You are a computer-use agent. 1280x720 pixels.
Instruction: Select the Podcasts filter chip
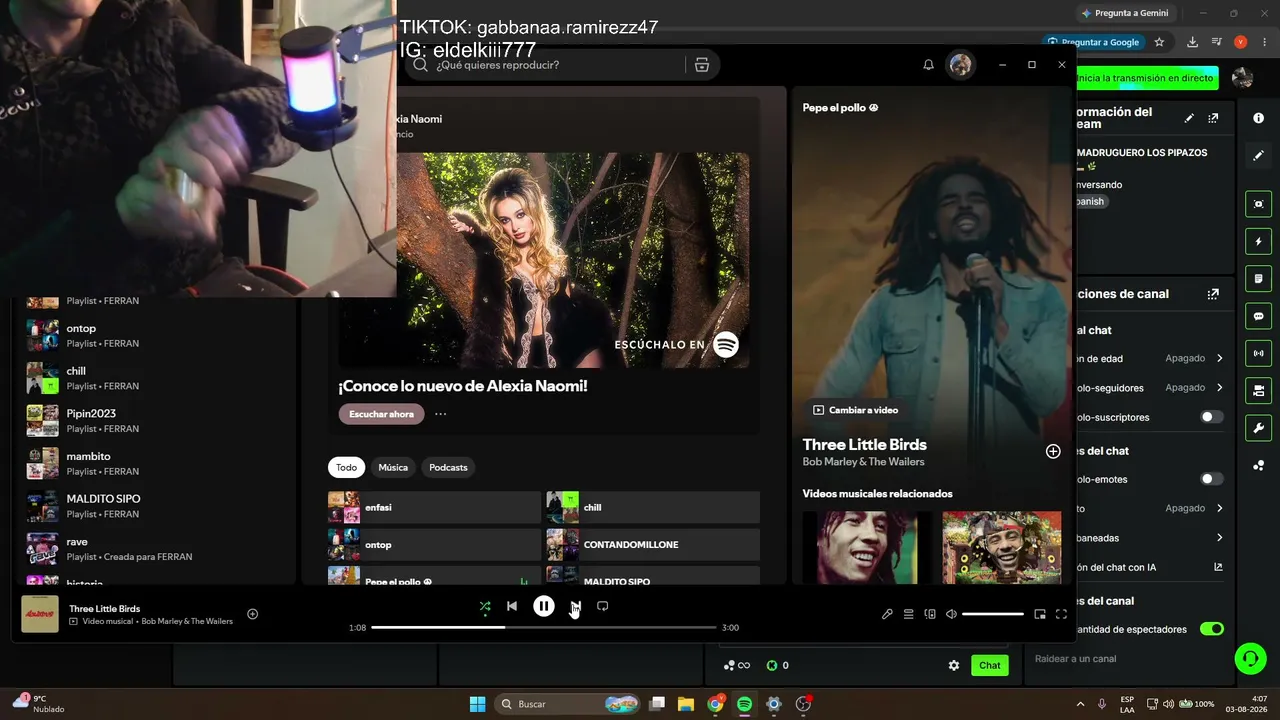(448, 467)
